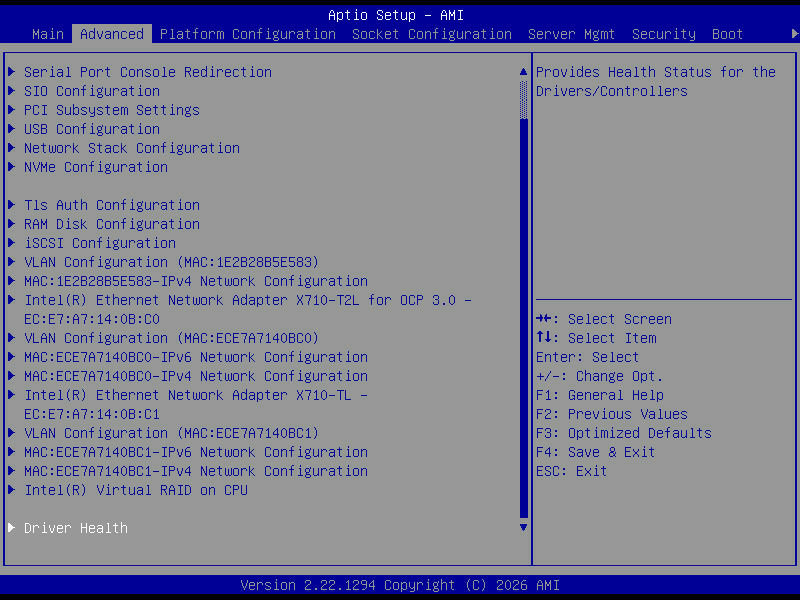Open the Socket Configuration tab

point(432,34)
